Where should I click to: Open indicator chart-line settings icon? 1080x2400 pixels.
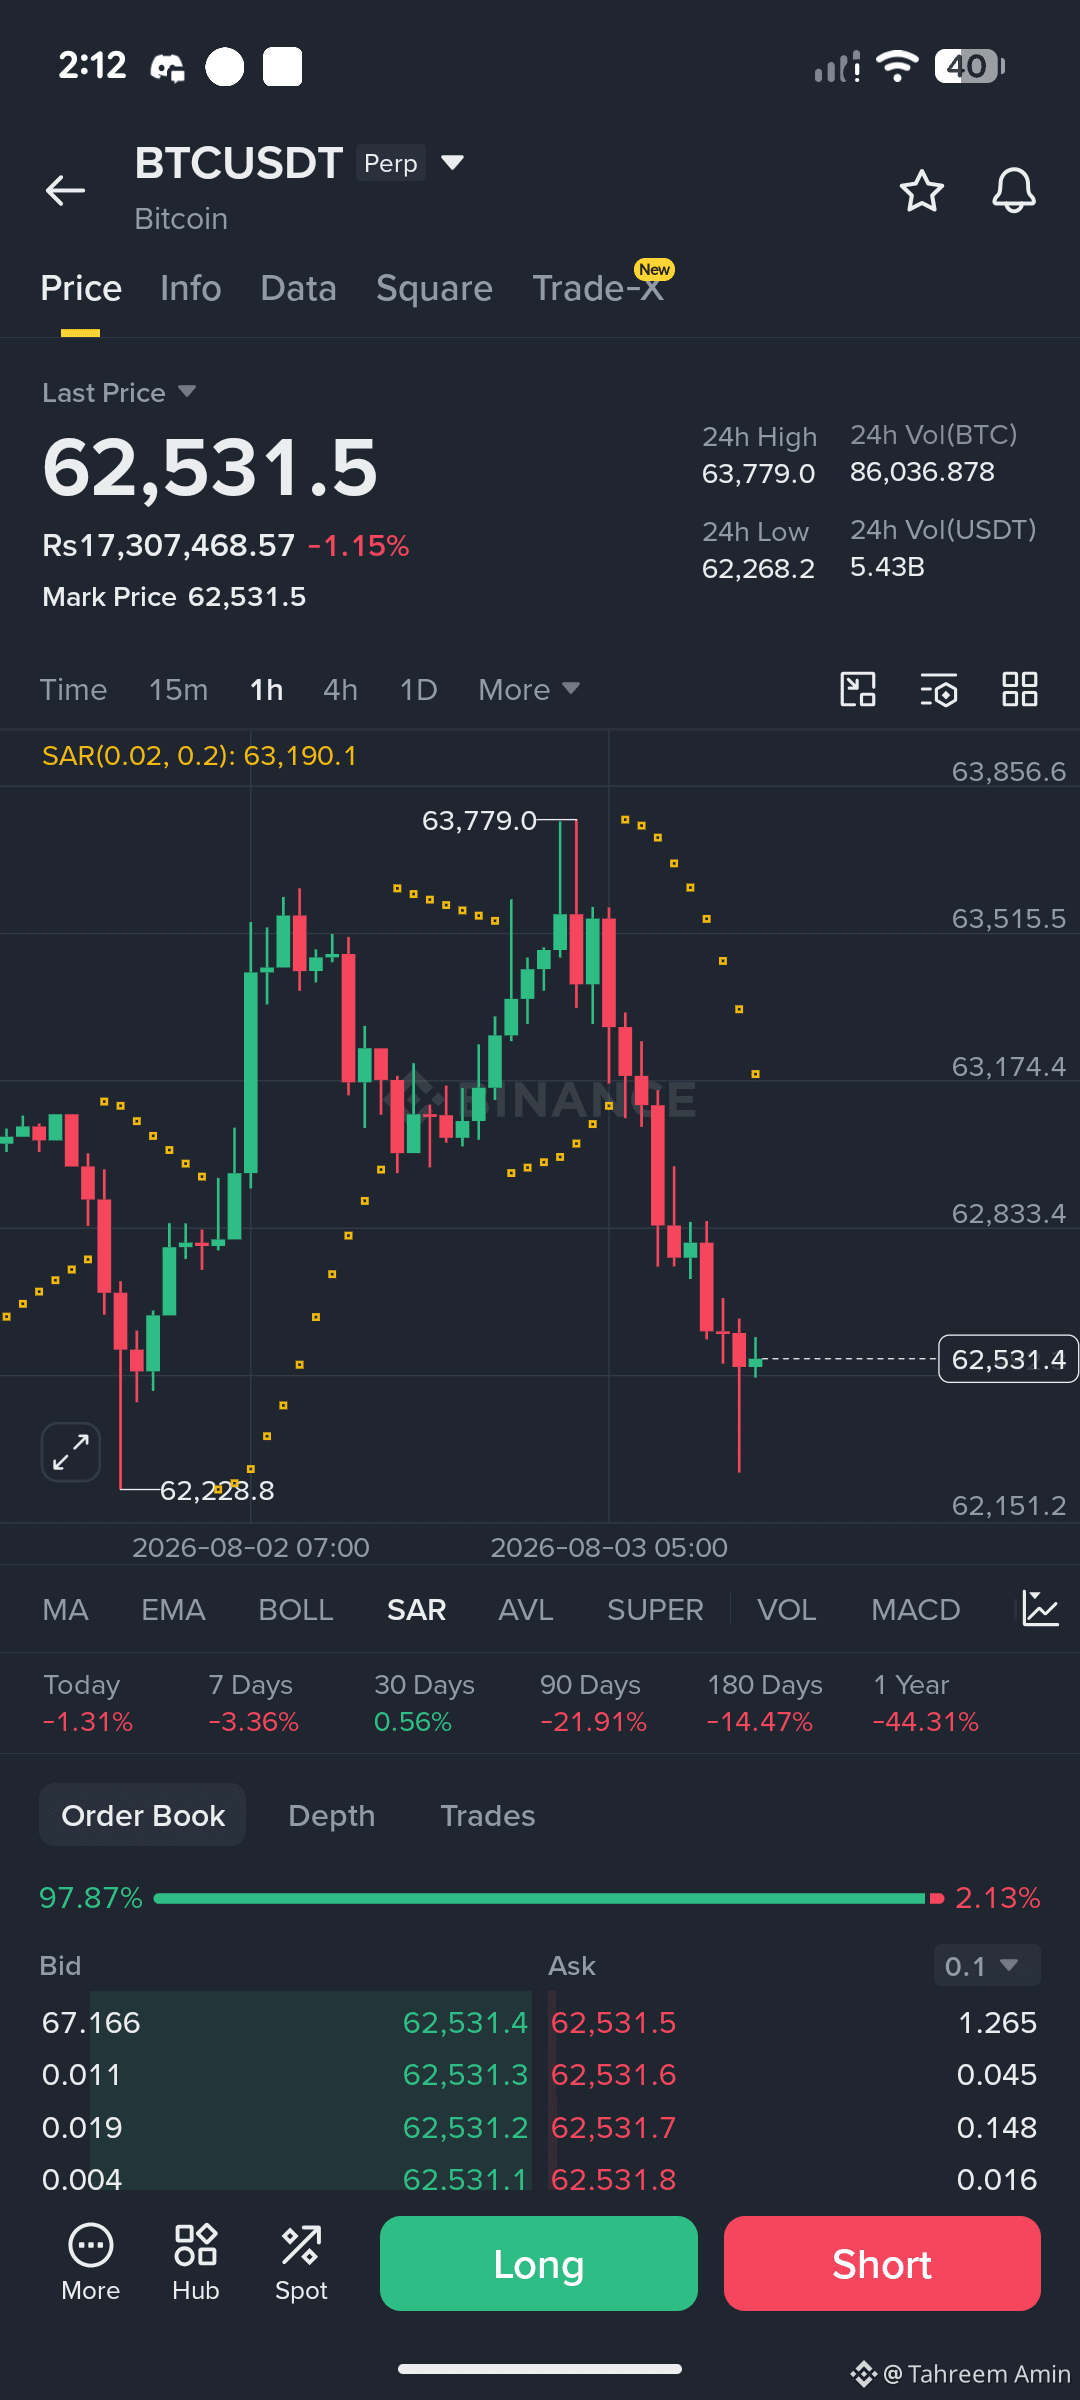pyautogui.click(x=1040, y=1609)
